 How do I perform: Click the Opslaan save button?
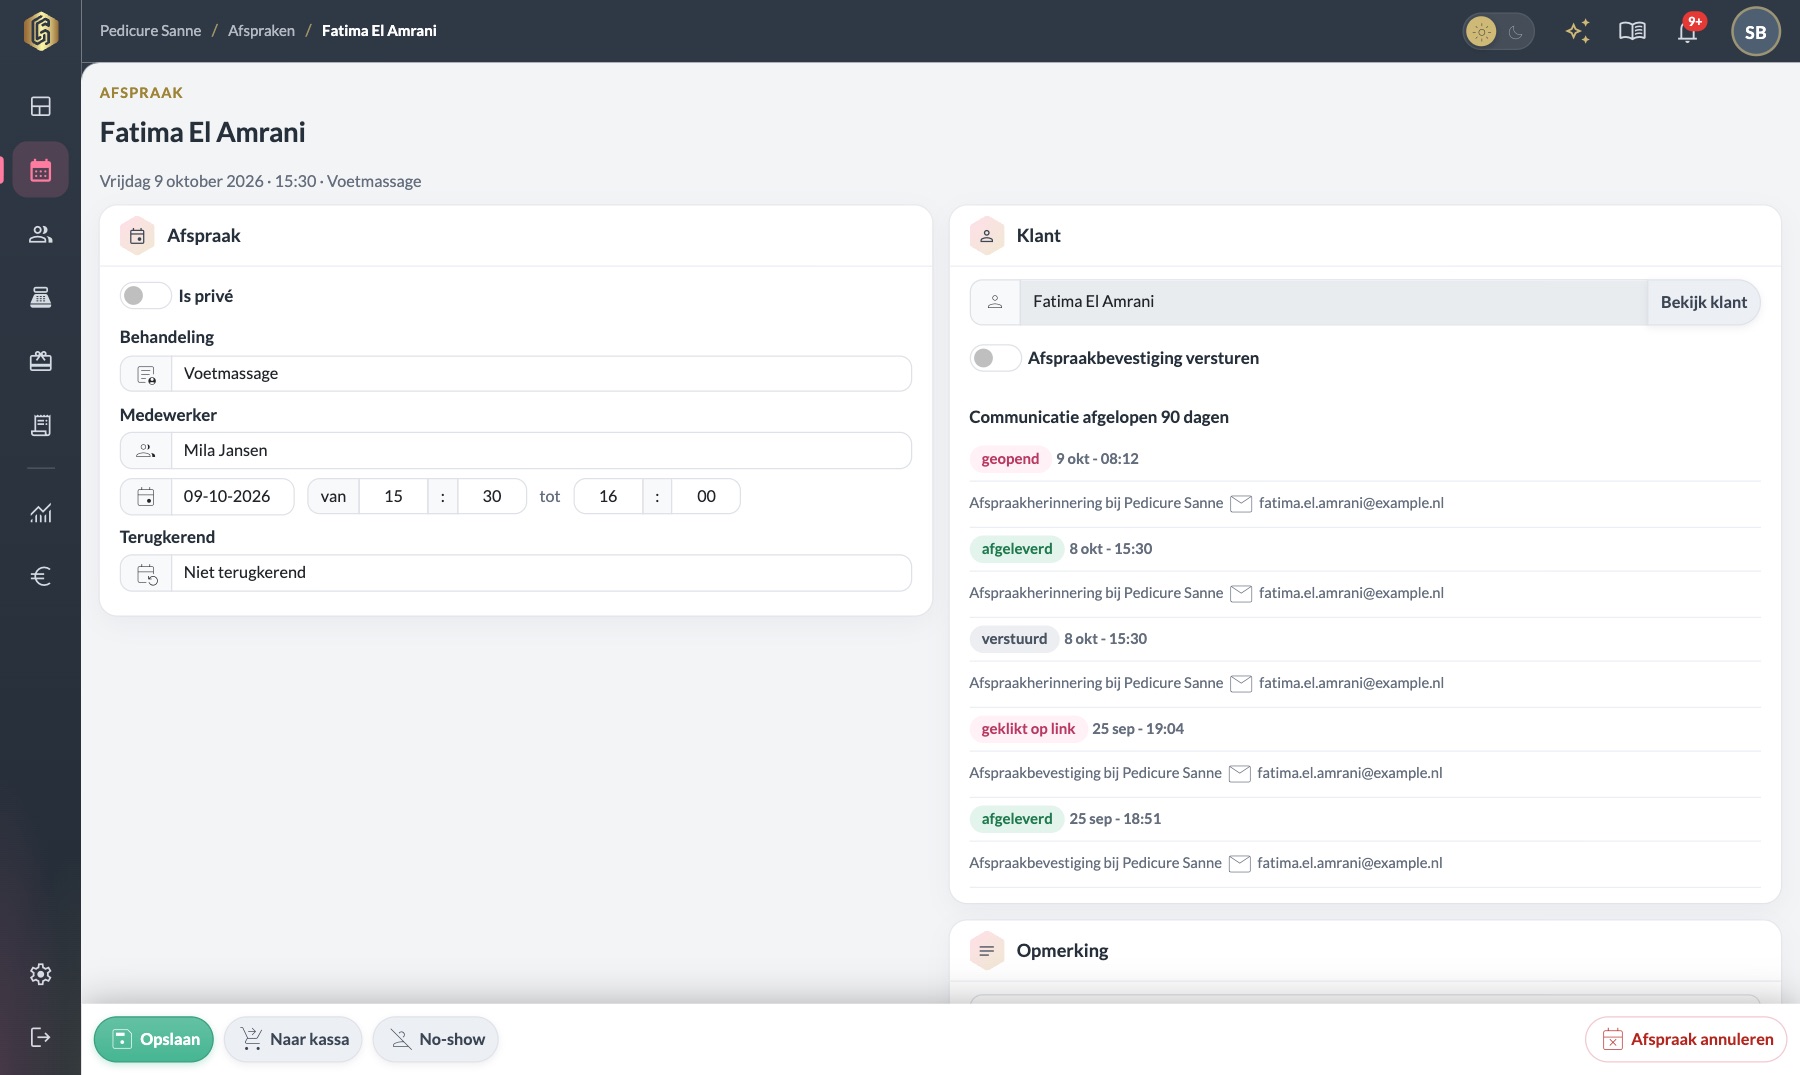point(154,1039)
